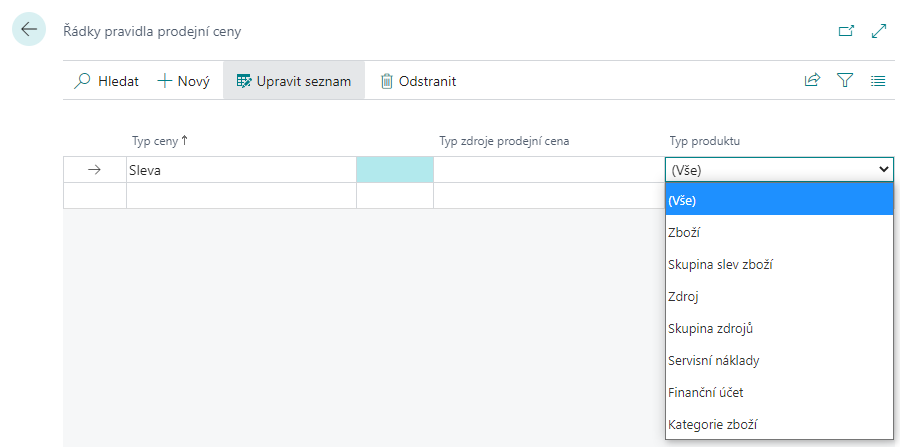Select Zboží from dropdown list
Viewport: 900px width, 447px height.
point(685,232)
